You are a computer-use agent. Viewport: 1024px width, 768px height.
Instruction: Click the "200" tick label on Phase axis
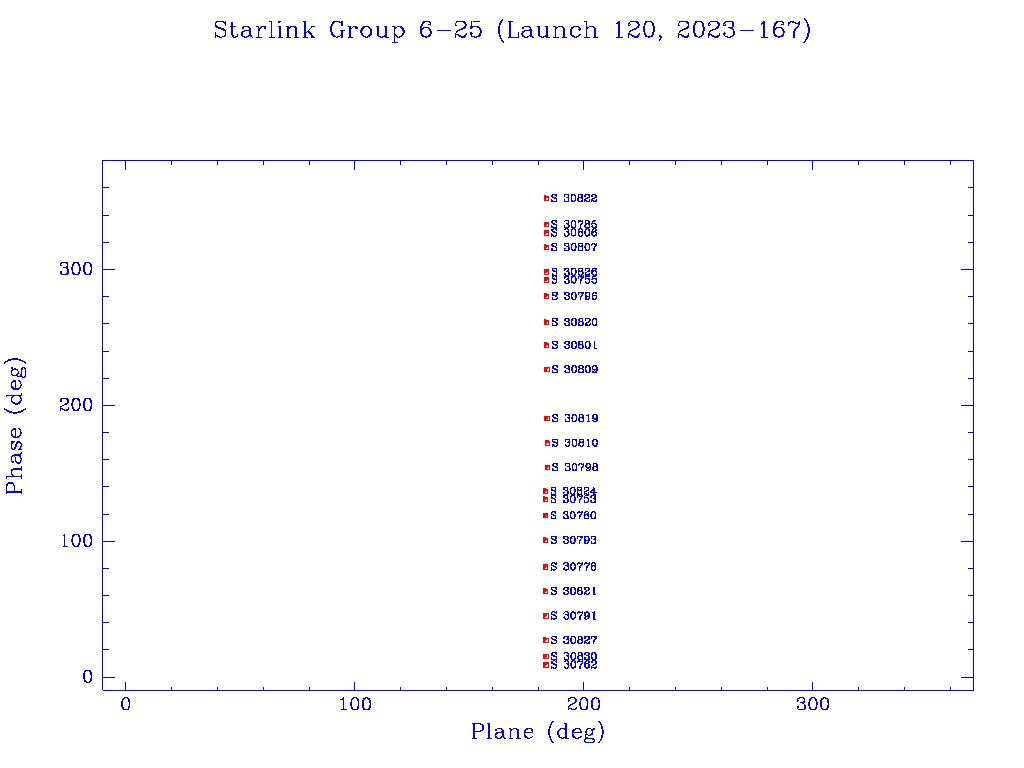pyautogui.click(x=76, y=405)
